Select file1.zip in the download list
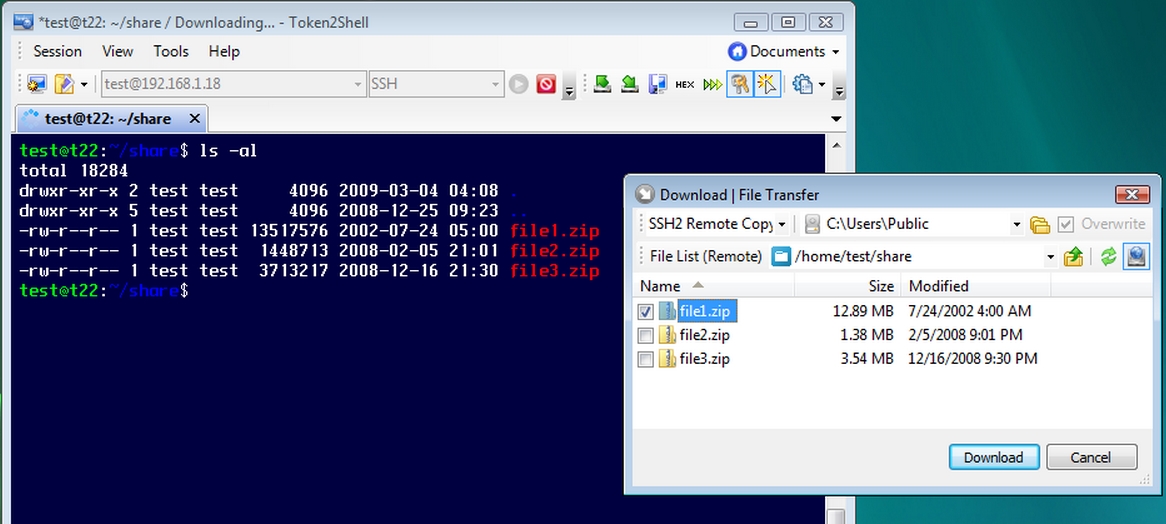Image resolution: width=1166 pixels, height=524 pixels. (707, 311)
